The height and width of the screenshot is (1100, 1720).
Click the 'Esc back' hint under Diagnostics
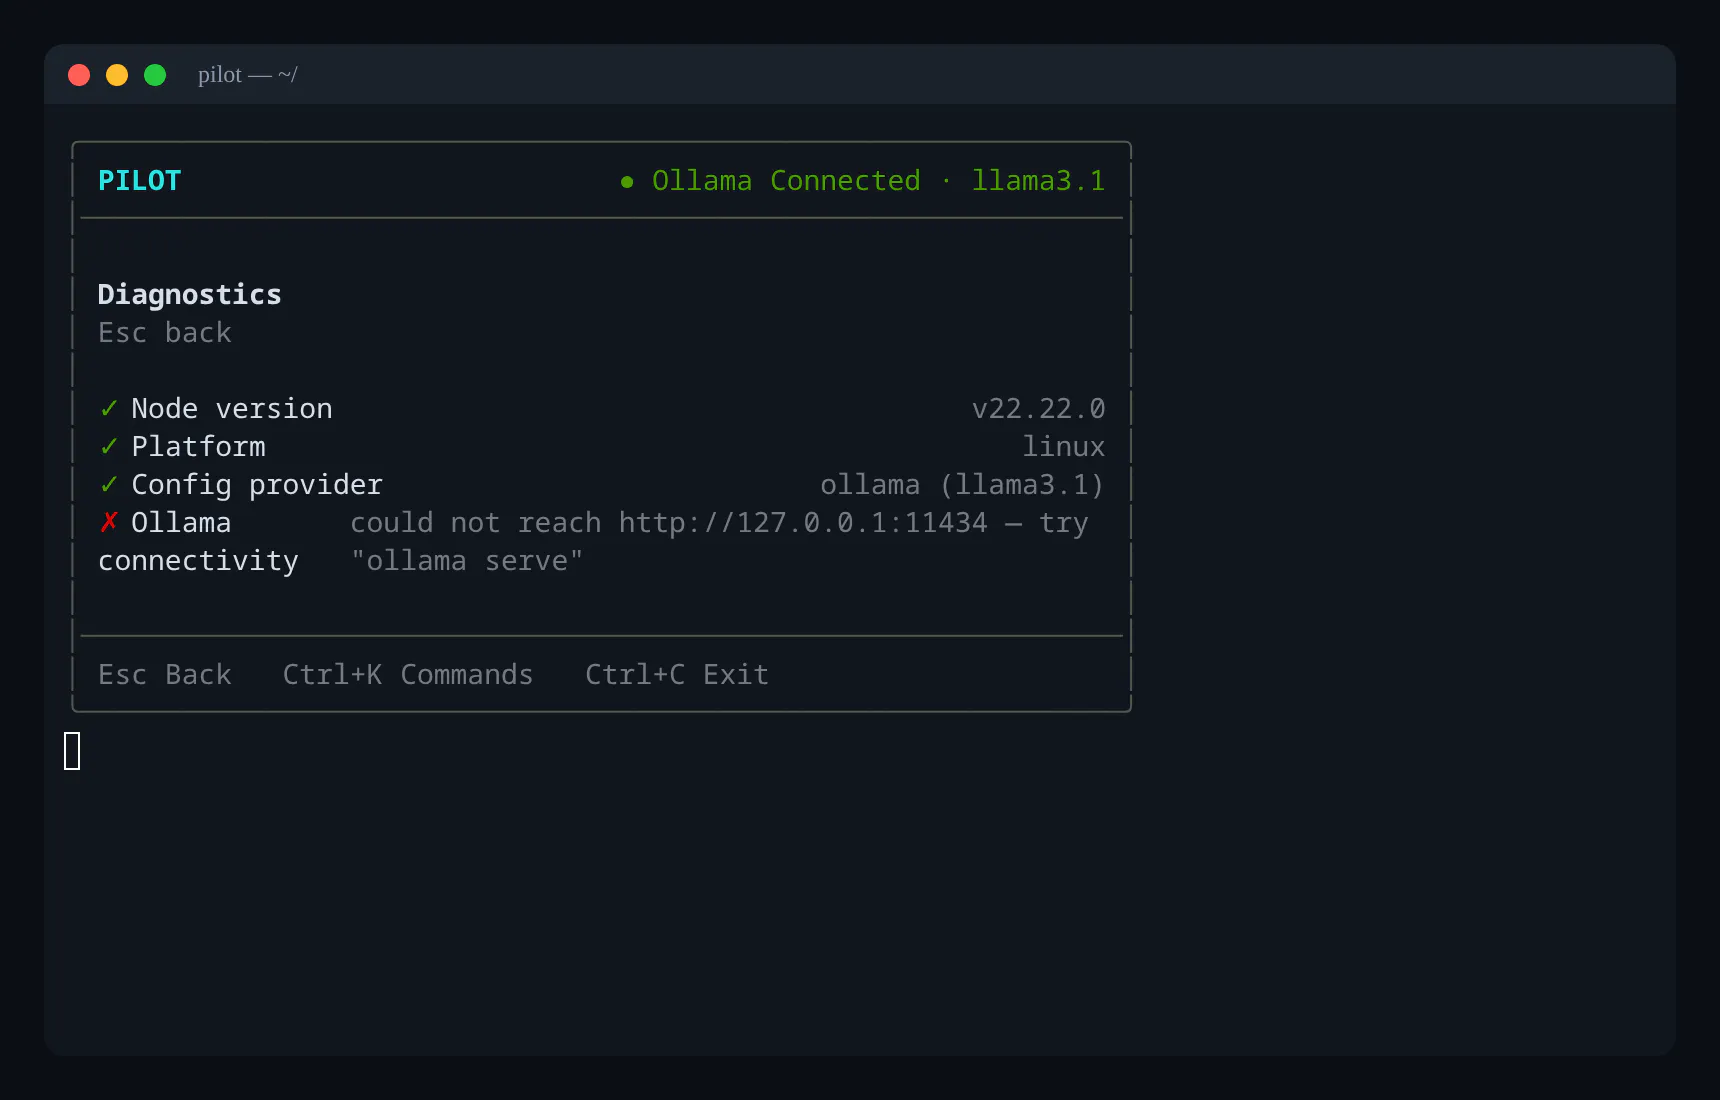pyautogui.click(x=165, y=333)
